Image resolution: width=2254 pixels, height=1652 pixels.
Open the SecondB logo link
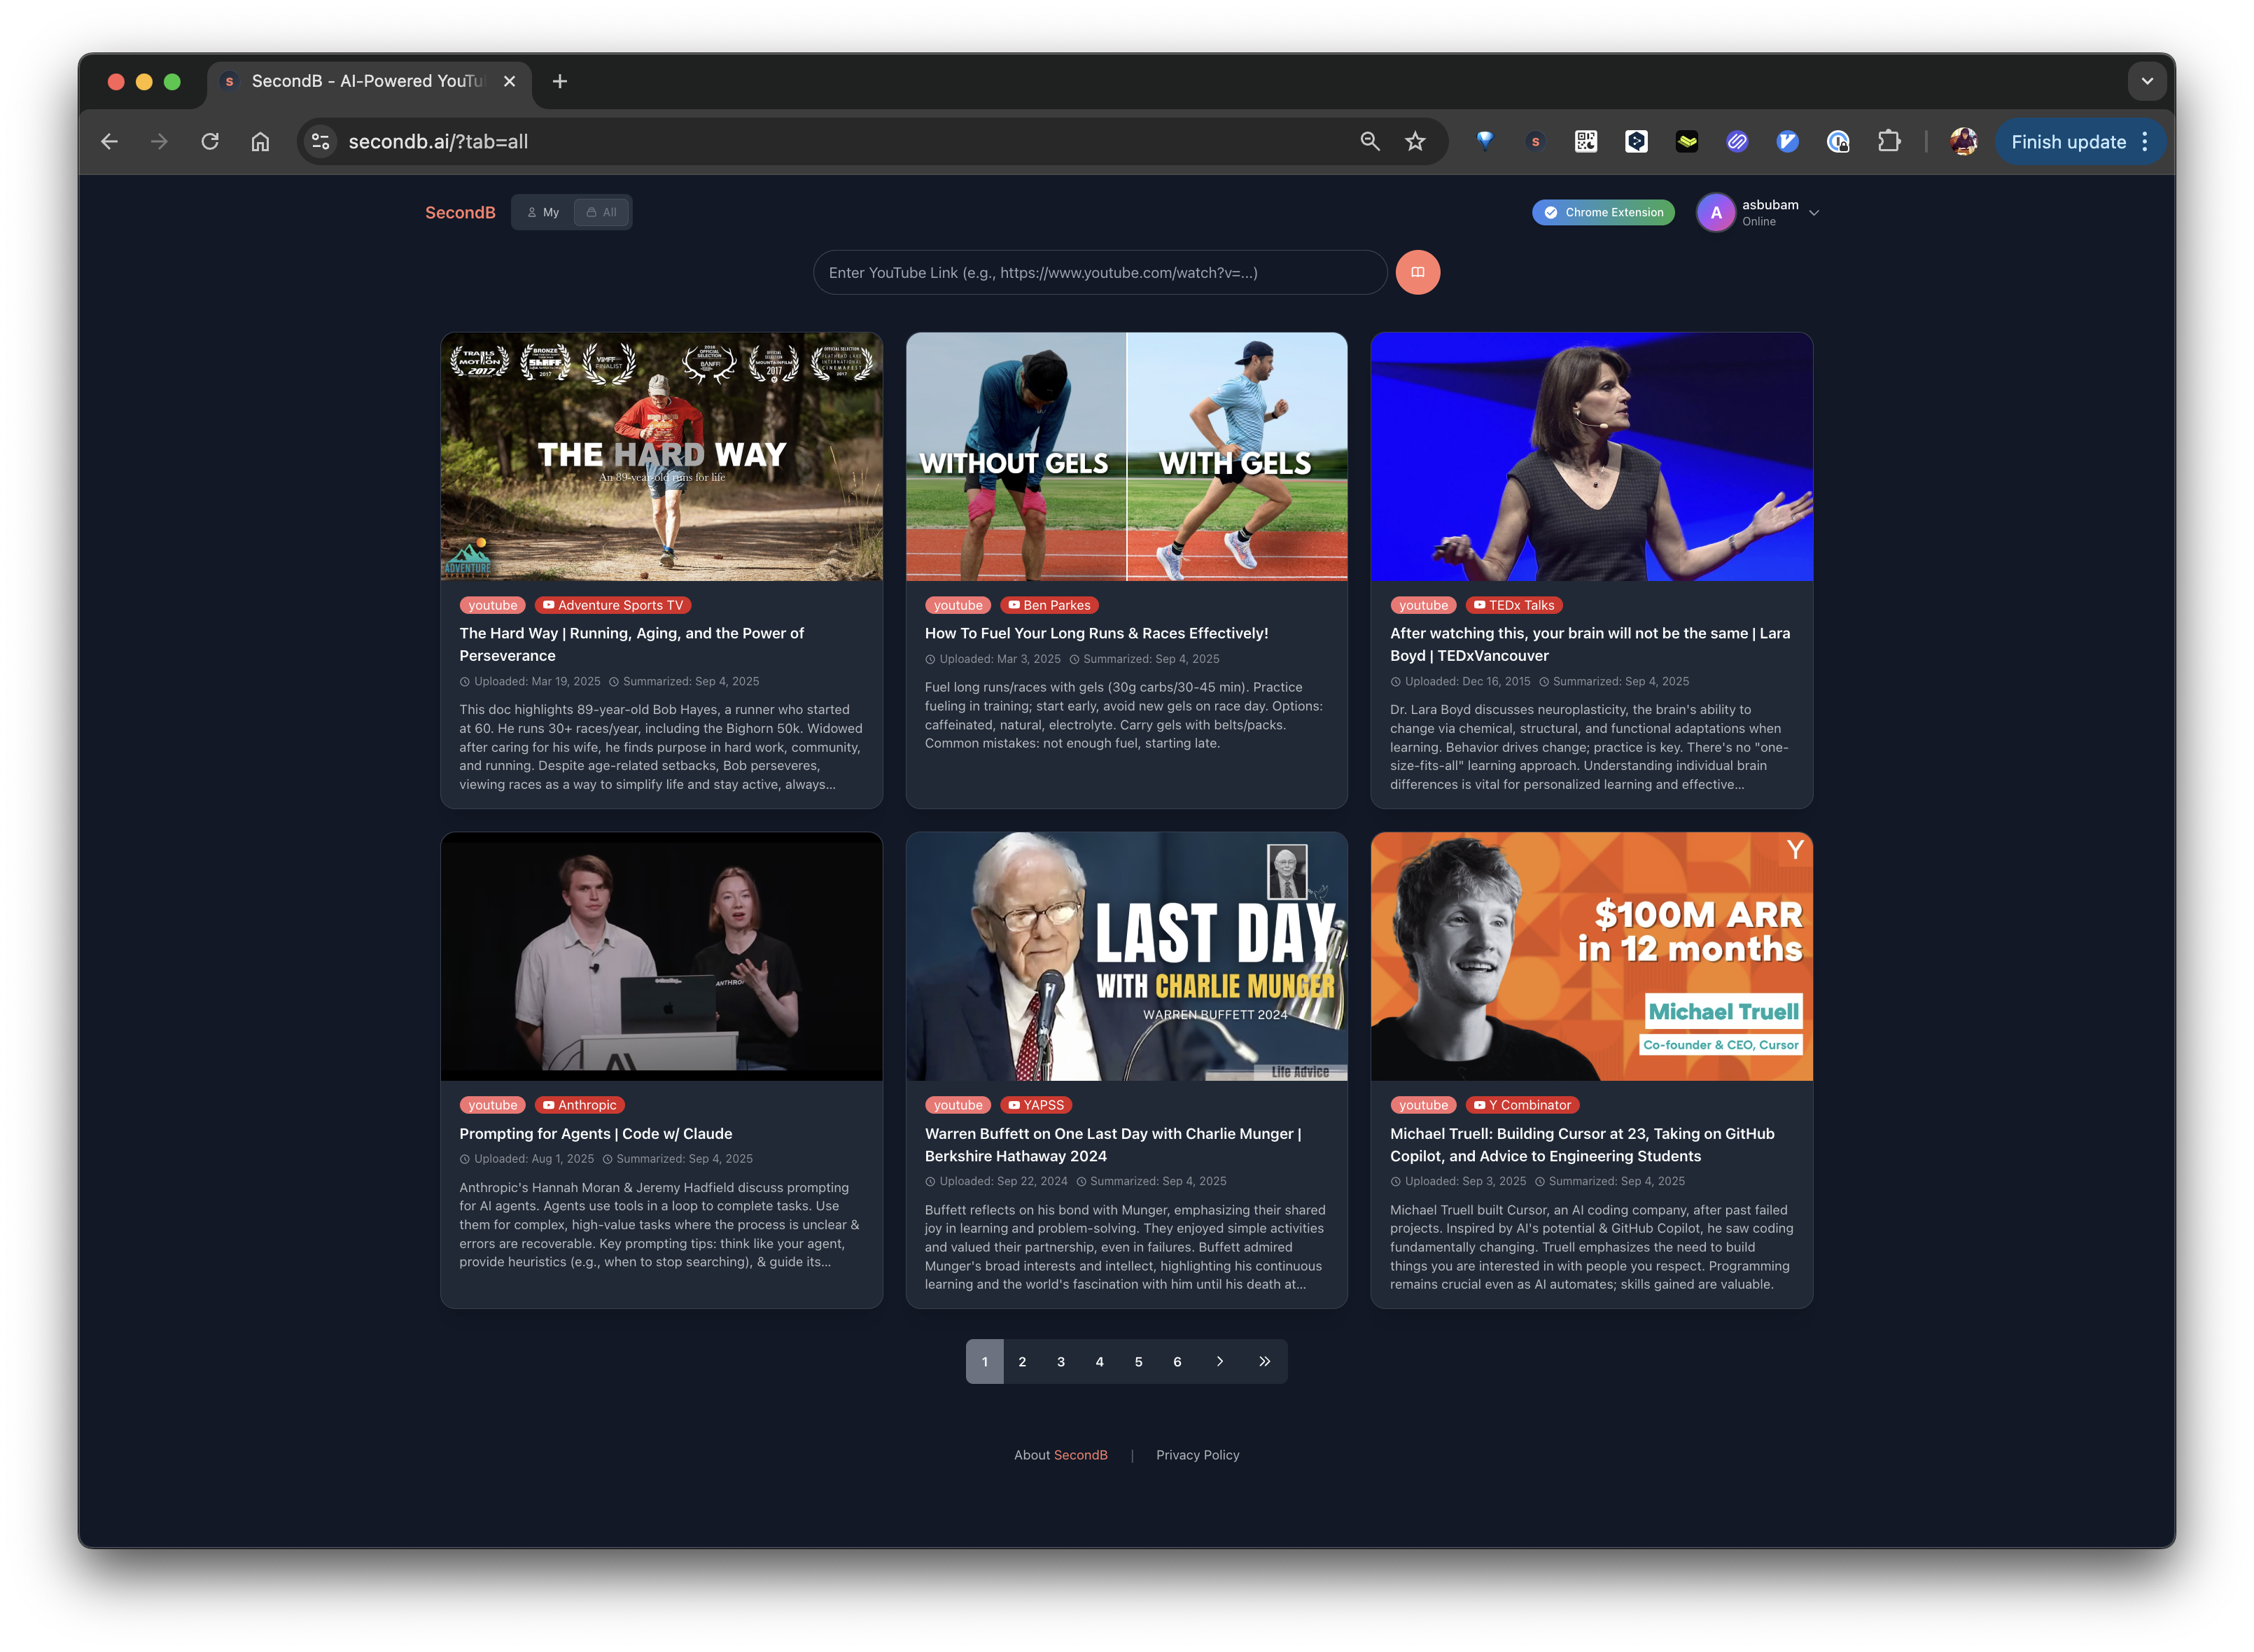pyautogui.click(x=460, y=212)
